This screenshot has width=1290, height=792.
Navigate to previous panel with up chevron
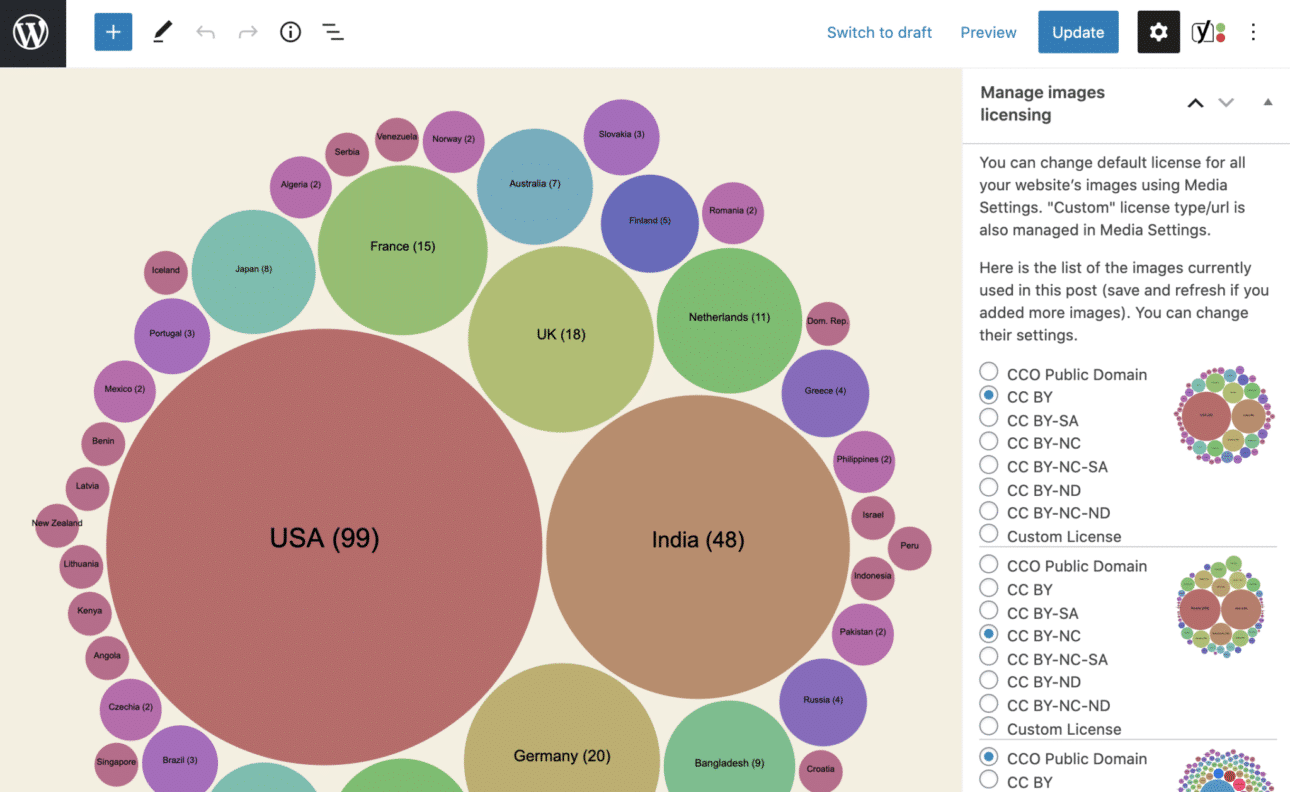pyautogui.click(x=1195, y=102)
